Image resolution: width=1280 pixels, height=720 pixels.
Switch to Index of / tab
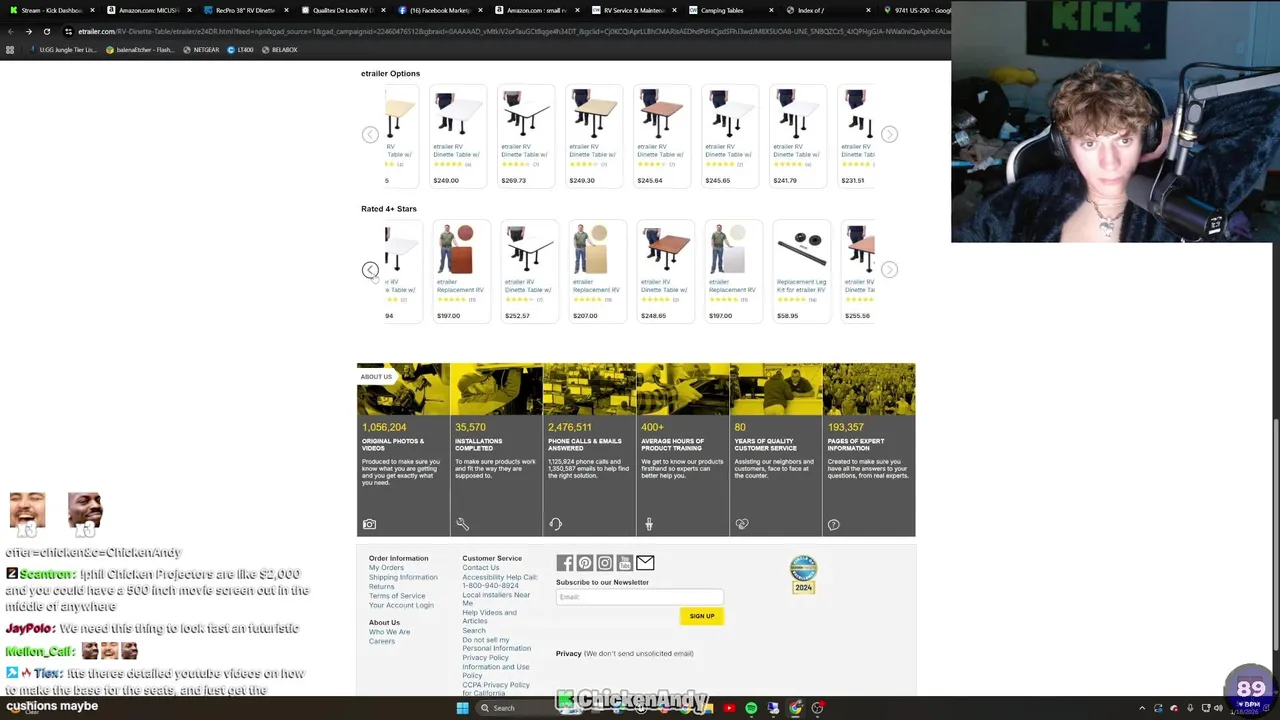(828, 10)
